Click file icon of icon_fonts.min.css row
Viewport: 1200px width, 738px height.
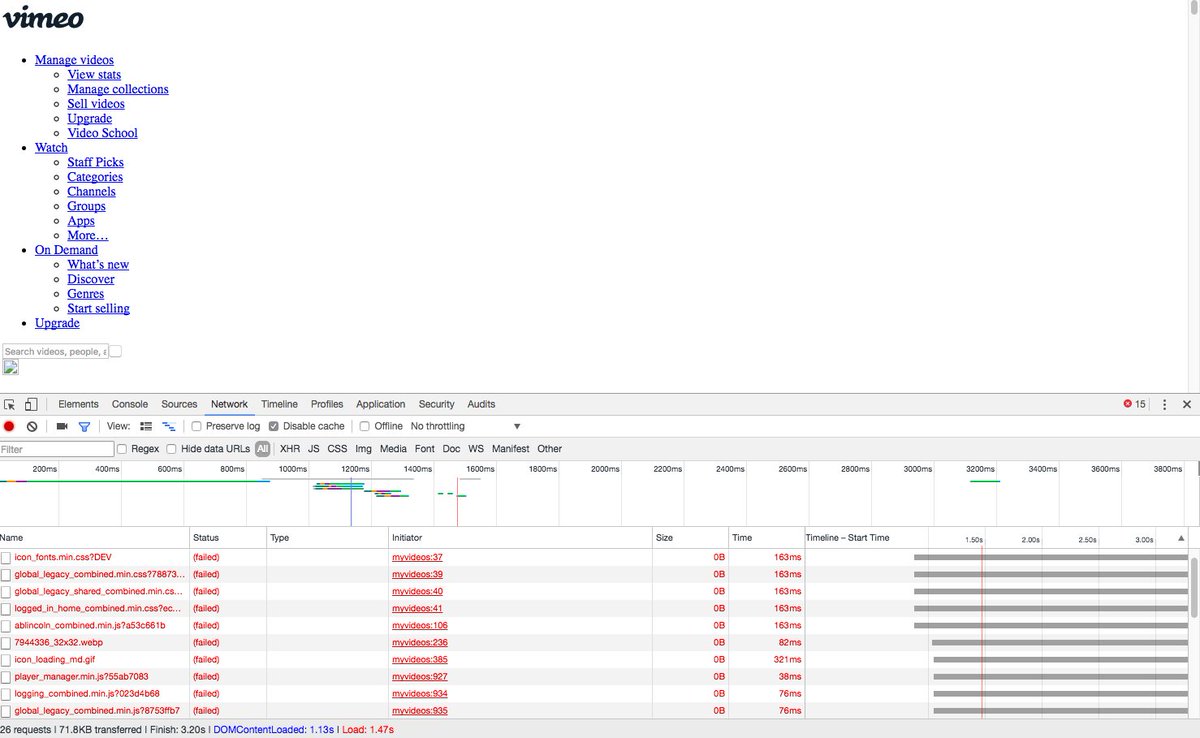click(6, 557)
